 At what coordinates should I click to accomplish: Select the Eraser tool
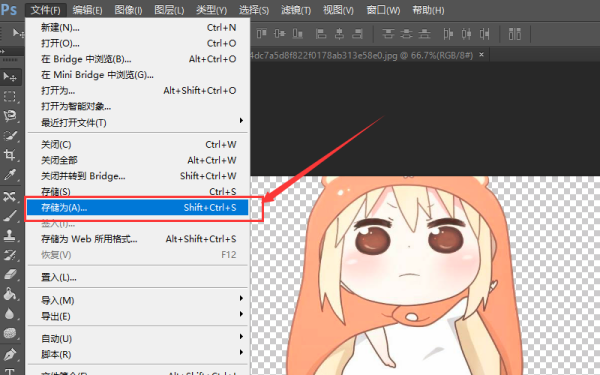(x=10, y=275)
